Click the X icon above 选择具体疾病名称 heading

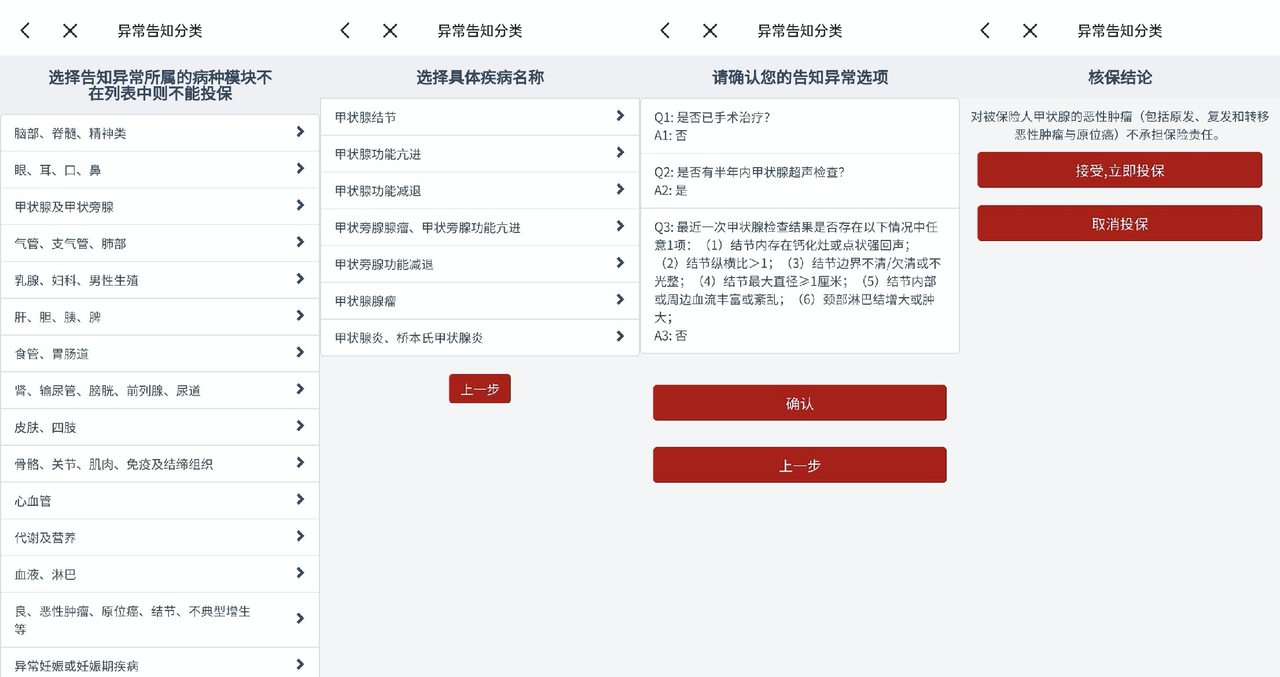tap(390, 31)
